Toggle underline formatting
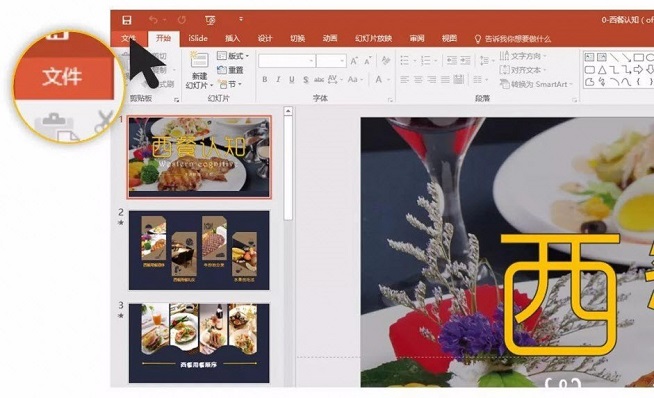The height and width of the screenshot is (398, 654). (x=292, y=79)
